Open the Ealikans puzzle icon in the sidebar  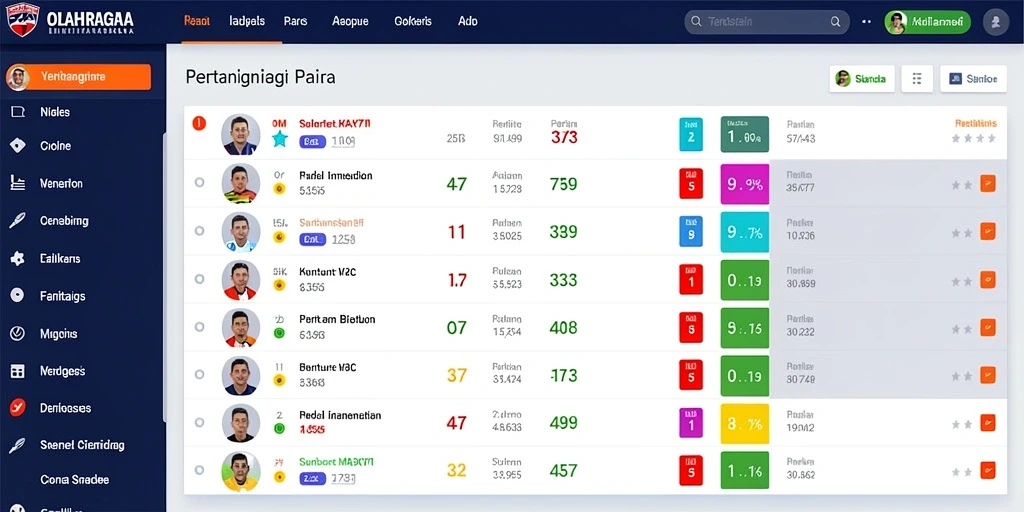click(x=18, y=259)
